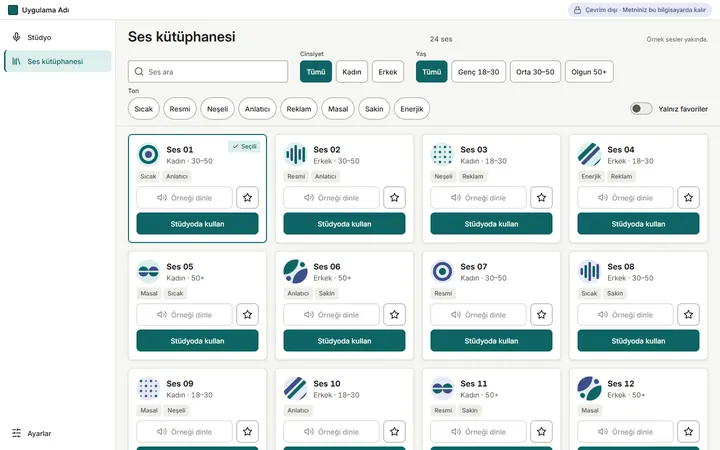The width and height of the screenshot is (720, 450).
Task: Toggle the Reklam tone filter
Action: [x=299, y=109]
